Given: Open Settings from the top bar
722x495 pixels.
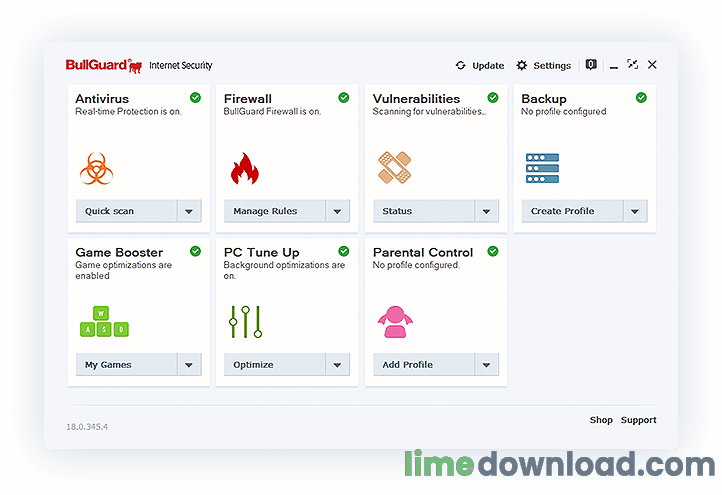Looking at the screenshot, I should pyautogui.click(x=543, y=66).
